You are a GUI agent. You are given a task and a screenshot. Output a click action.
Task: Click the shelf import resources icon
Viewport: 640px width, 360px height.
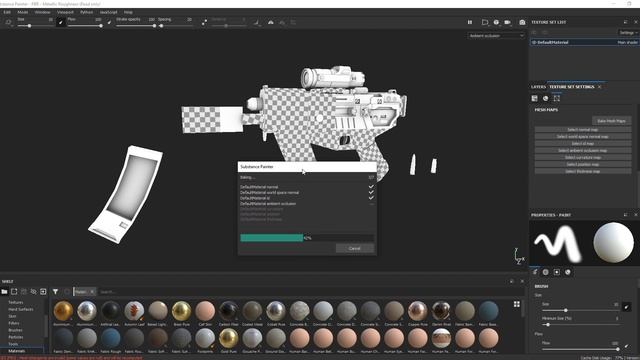43,292
